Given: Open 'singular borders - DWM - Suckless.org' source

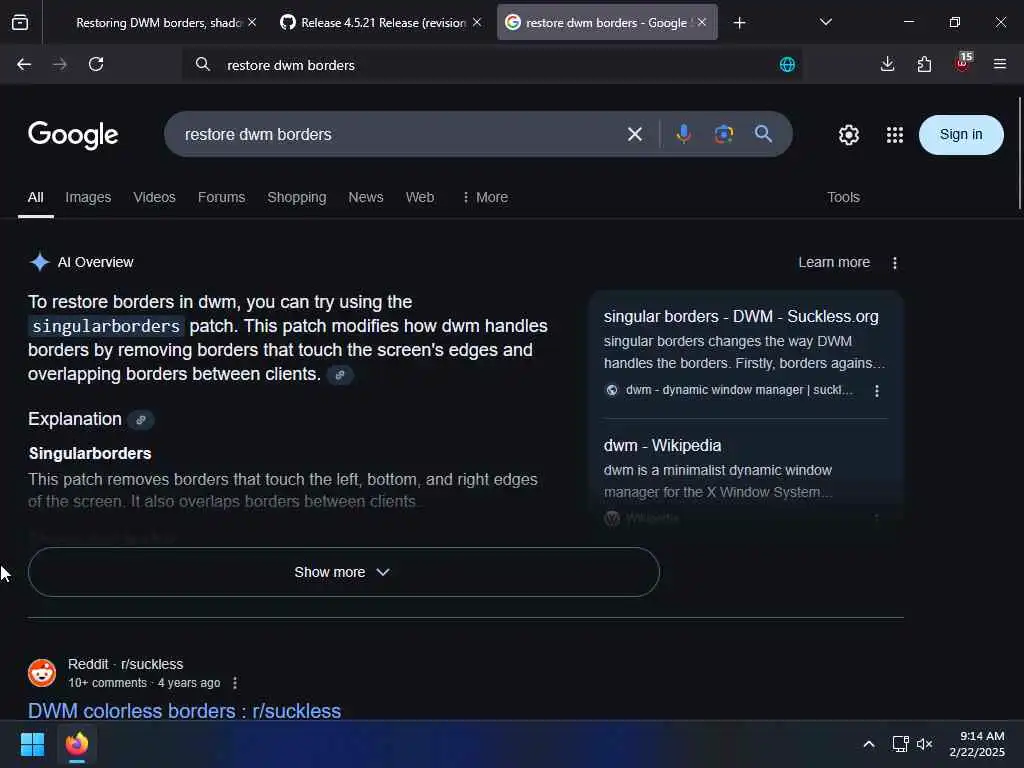Looking at the screenshot, I should [741, 317].
